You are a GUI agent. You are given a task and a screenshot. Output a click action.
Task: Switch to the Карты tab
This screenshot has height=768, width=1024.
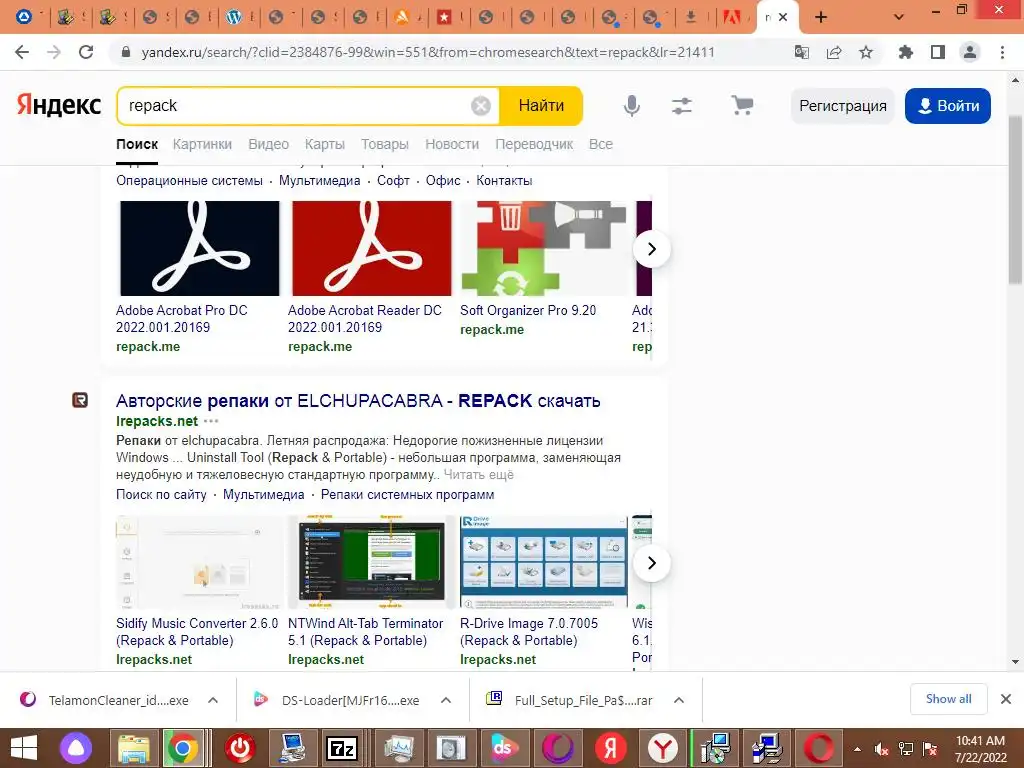[325, 144]
